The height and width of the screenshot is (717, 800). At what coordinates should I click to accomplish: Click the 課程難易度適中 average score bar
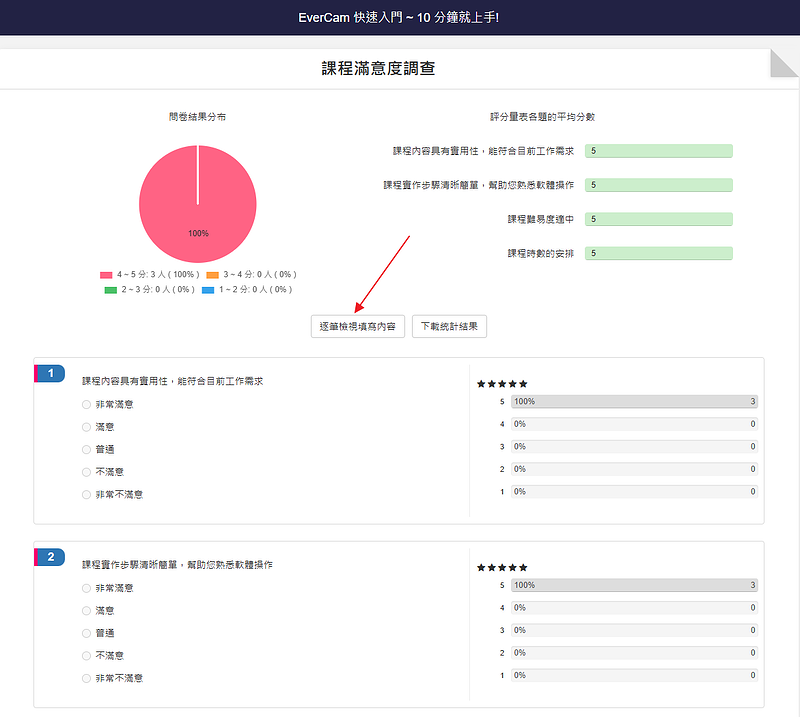(658, 219)
